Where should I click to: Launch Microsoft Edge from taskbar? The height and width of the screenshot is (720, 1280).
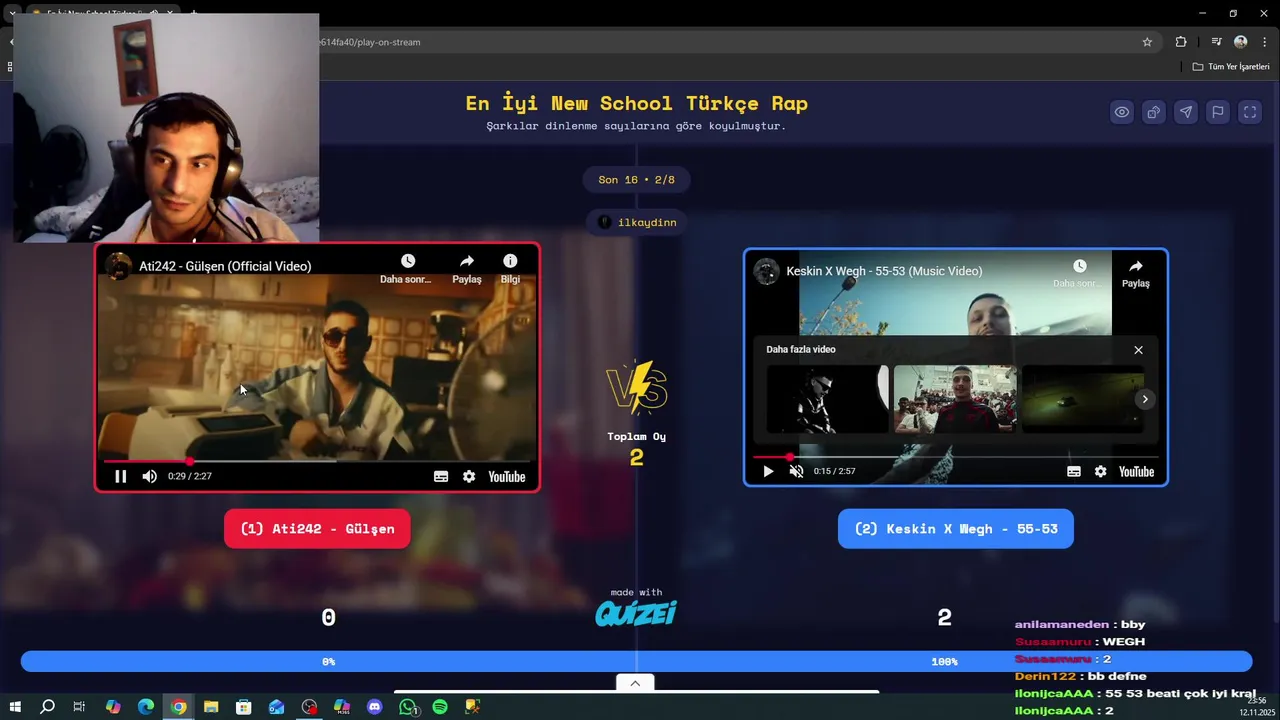tap(146, 707)
